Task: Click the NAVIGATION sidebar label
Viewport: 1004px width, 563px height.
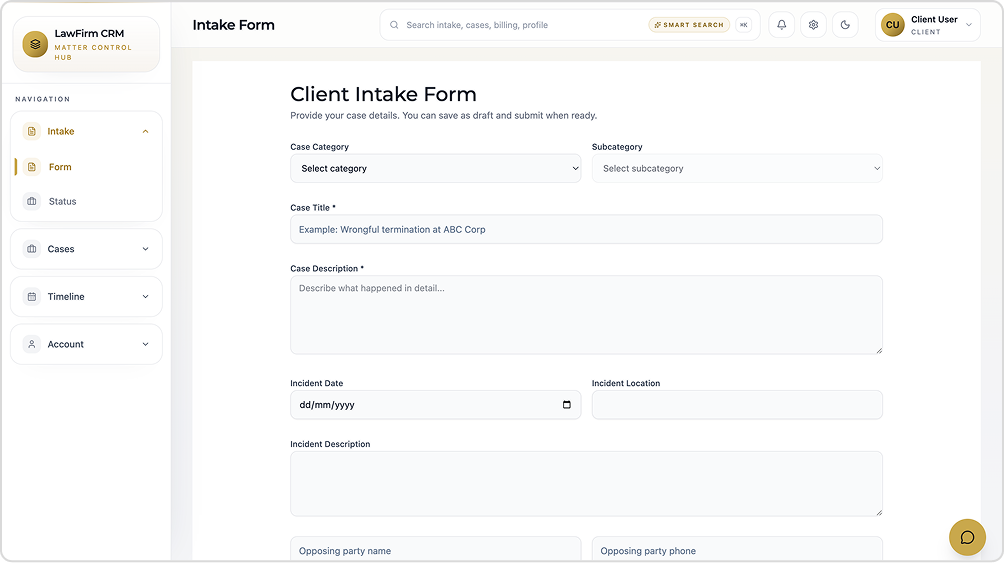Action: tap(43, 99)
